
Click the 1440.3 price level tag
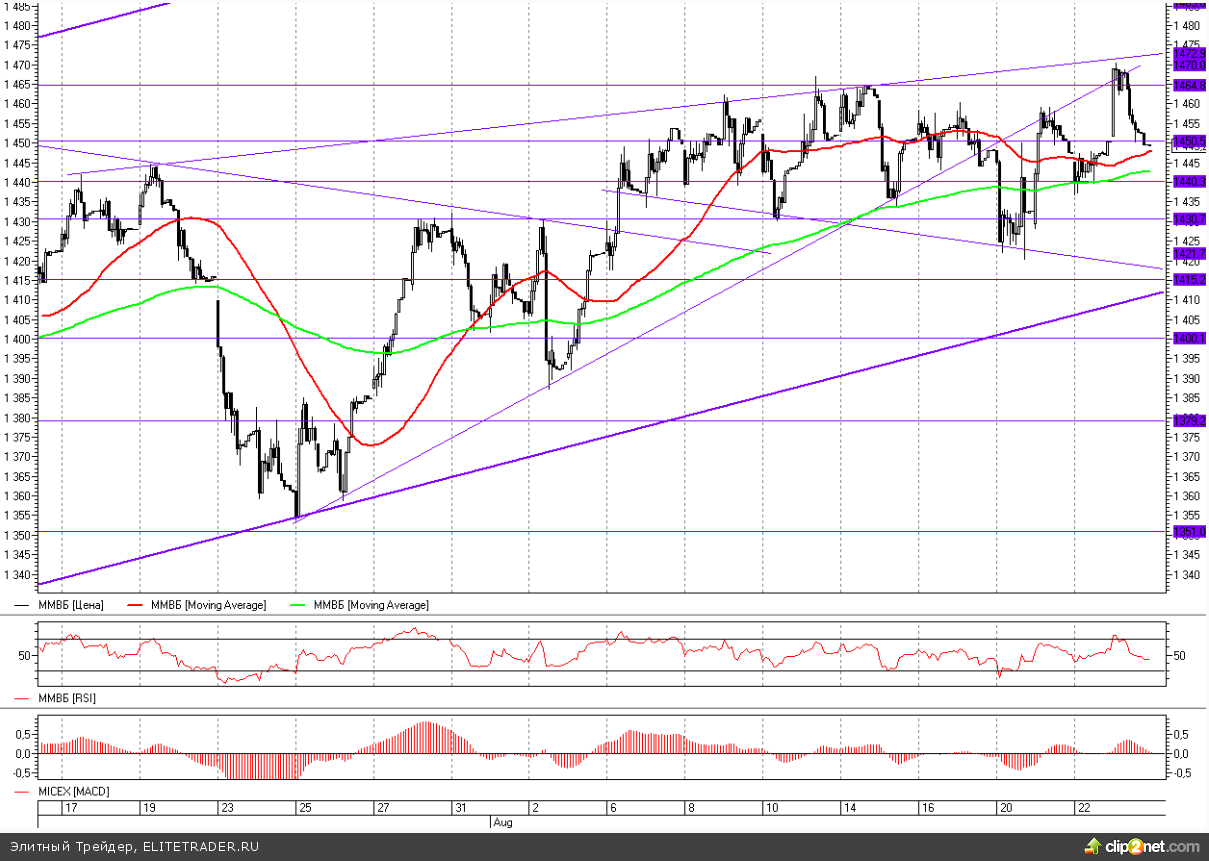coord(1189,181)
